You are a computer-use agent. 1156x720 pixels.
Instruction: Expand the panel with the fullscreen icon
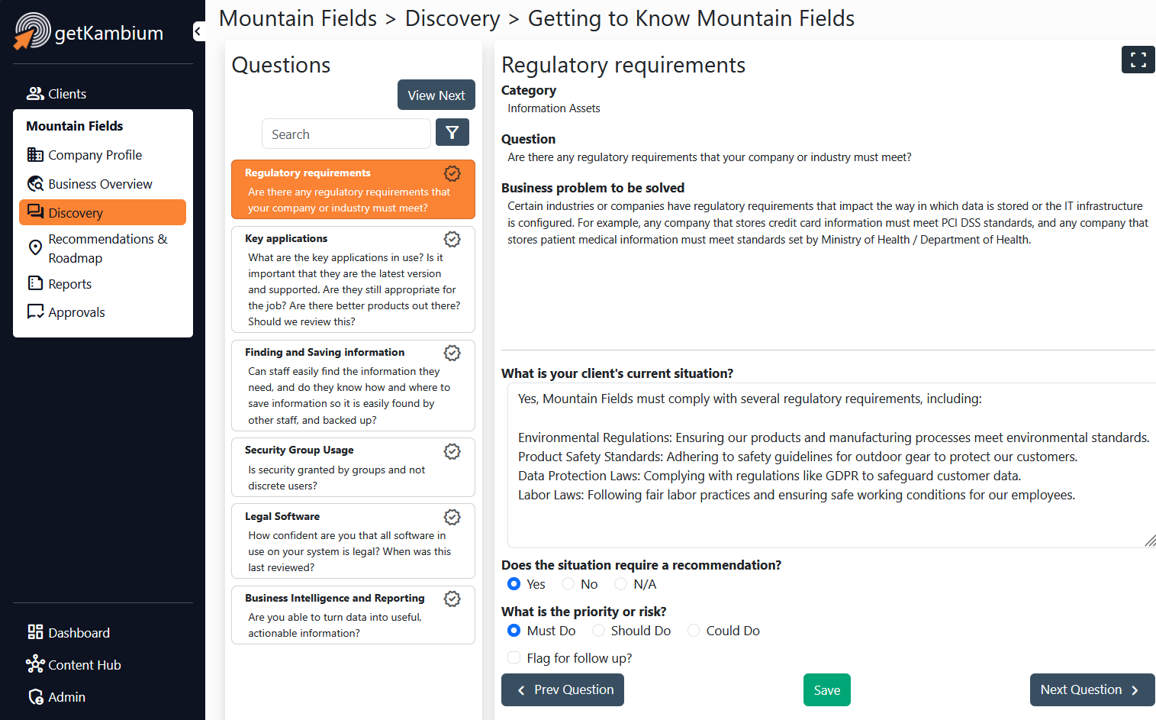click(x=1138, y=60)
